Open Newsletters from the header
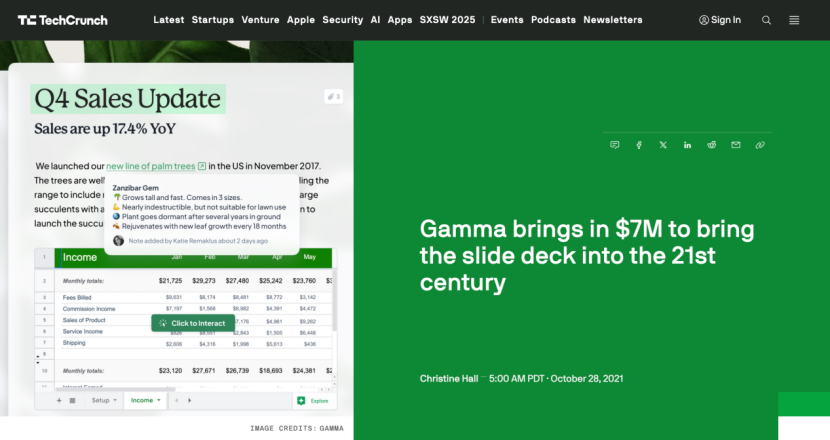Screen dimensions: 830x440 (x=613, y=20)
